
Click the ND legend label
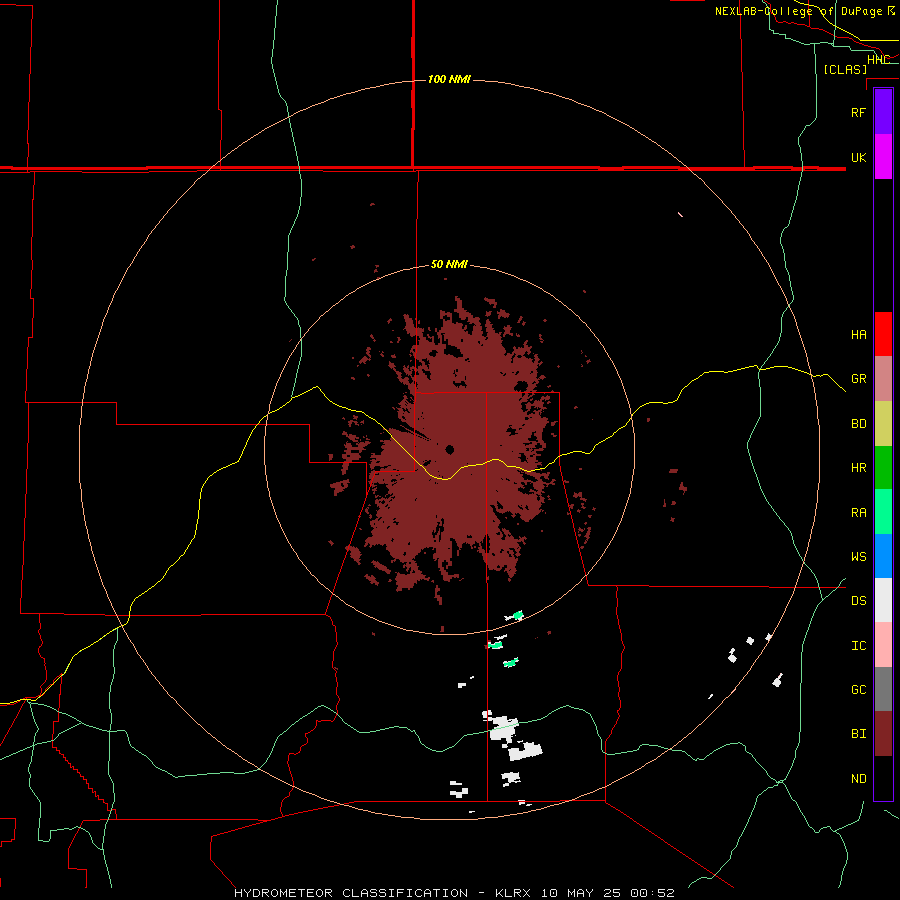[x=858, y=779]
